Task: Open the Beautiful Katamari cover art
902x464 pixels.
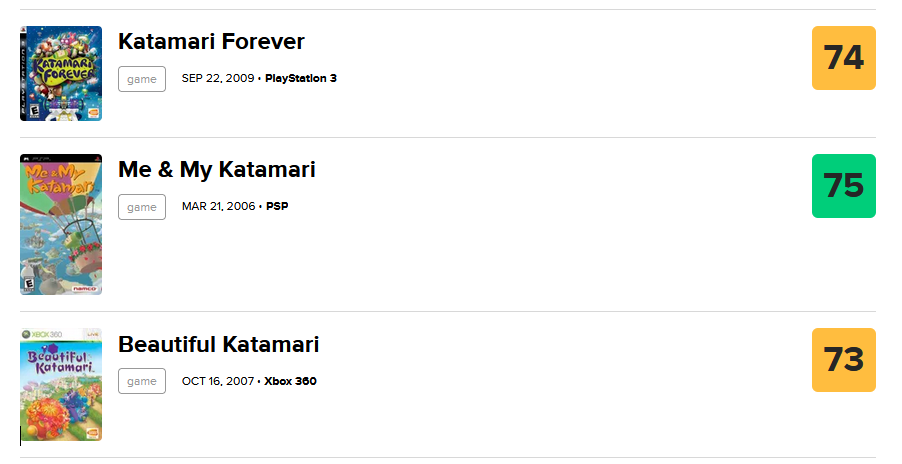Action: (61, 385)
